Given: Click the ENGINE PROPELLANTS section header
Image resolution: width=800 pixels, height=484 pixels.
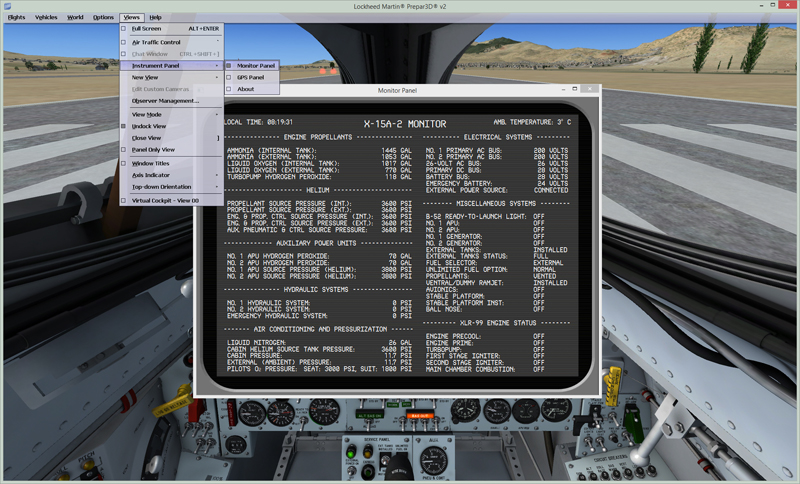Looking at the screenshot, I should [318, 137].
